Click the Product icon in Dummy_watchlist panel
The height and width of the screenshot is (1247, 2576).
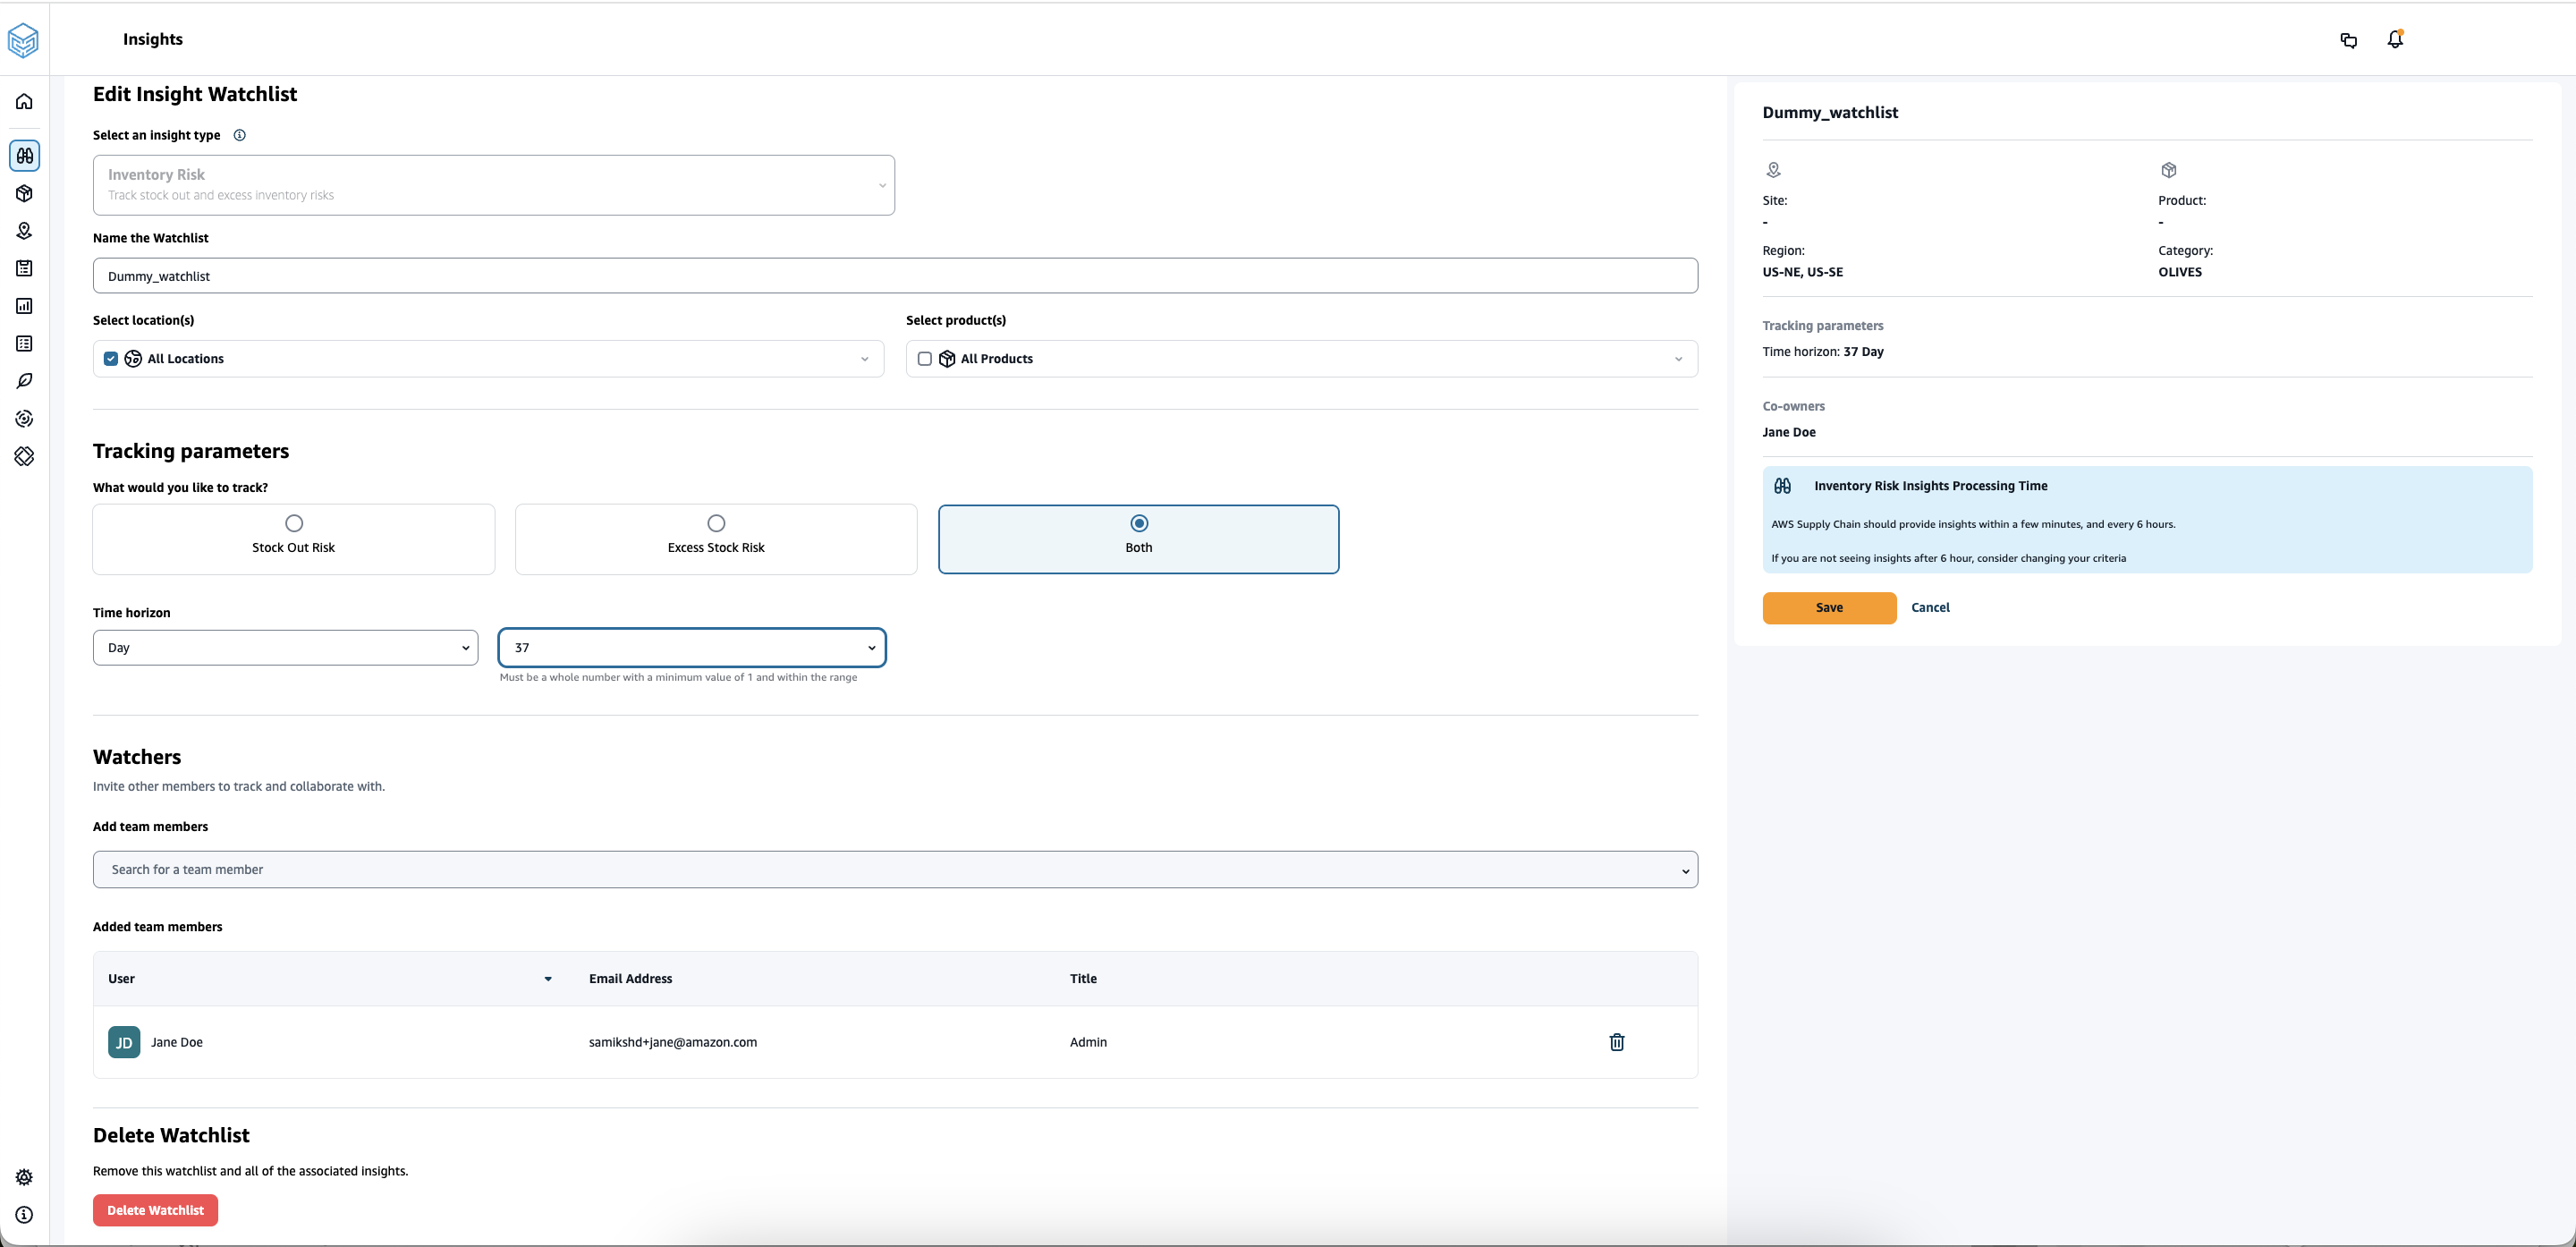(2168, 171)
